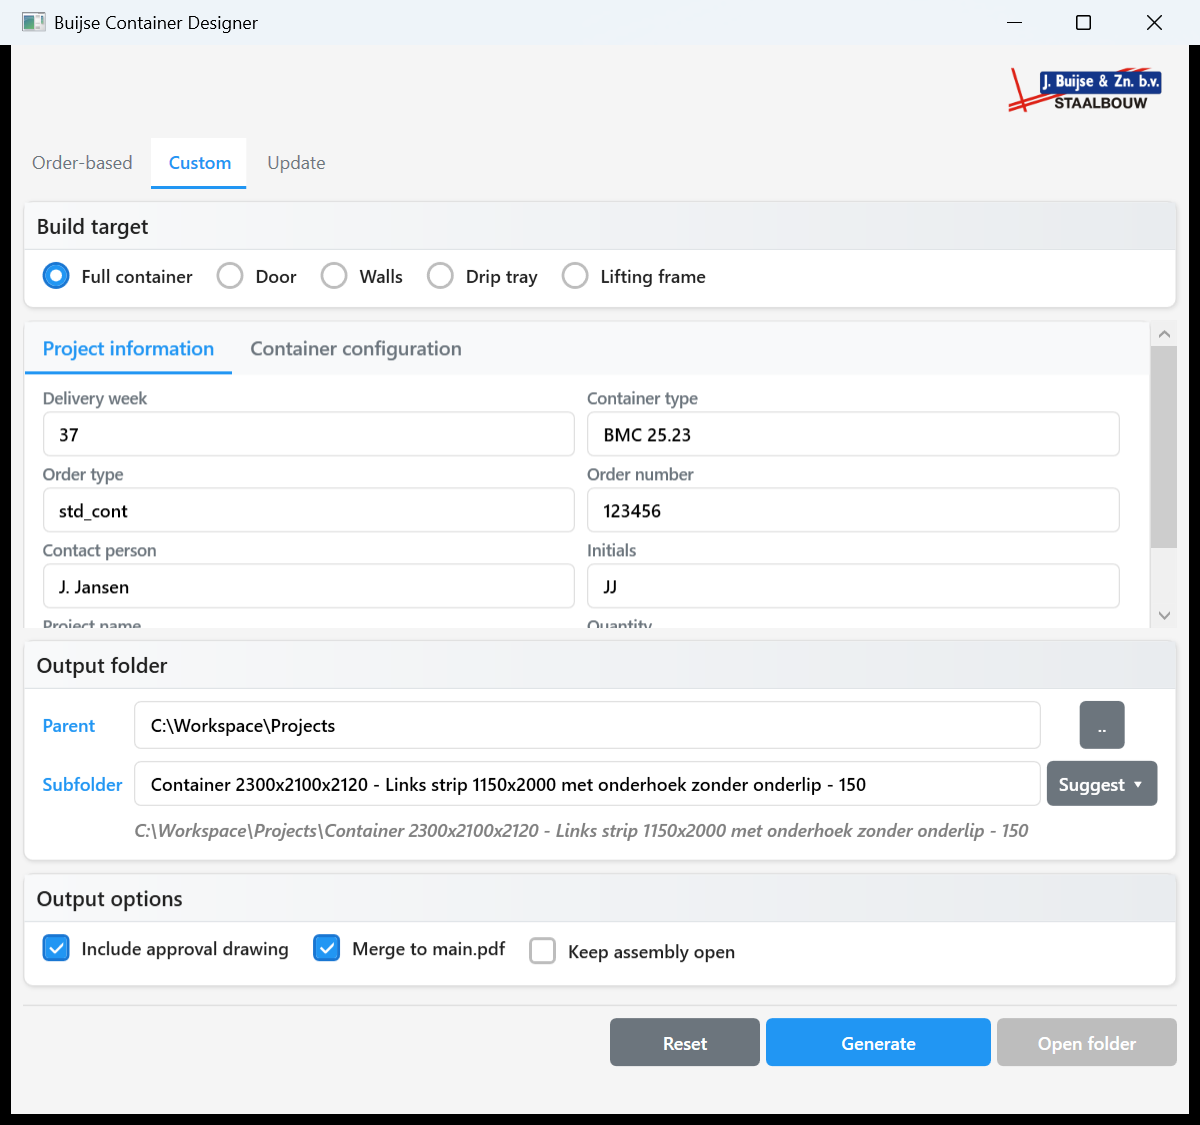Viewport: 1200px width, 1125px height.
Task: Go to the Update tab
Action: point(296,163)
